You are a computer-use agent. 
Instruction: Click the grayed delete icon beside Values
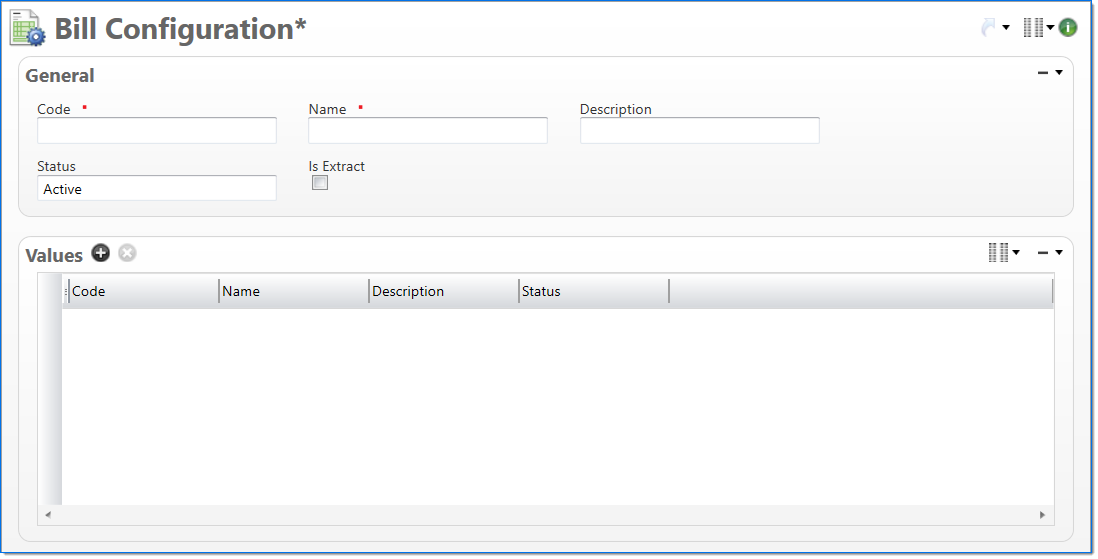tap(127, 253)
